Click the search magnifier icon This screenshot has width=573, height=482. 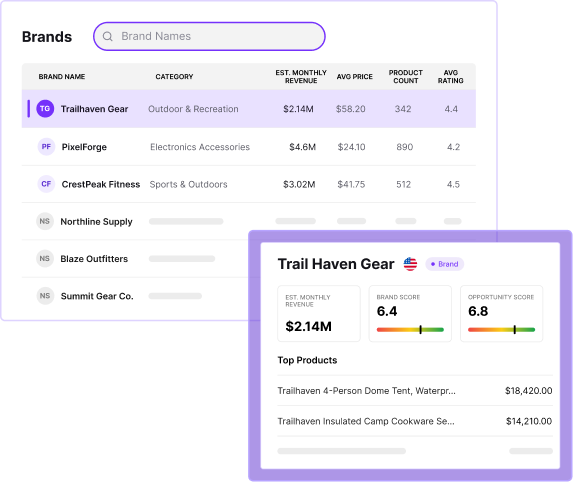pos(107,36)
